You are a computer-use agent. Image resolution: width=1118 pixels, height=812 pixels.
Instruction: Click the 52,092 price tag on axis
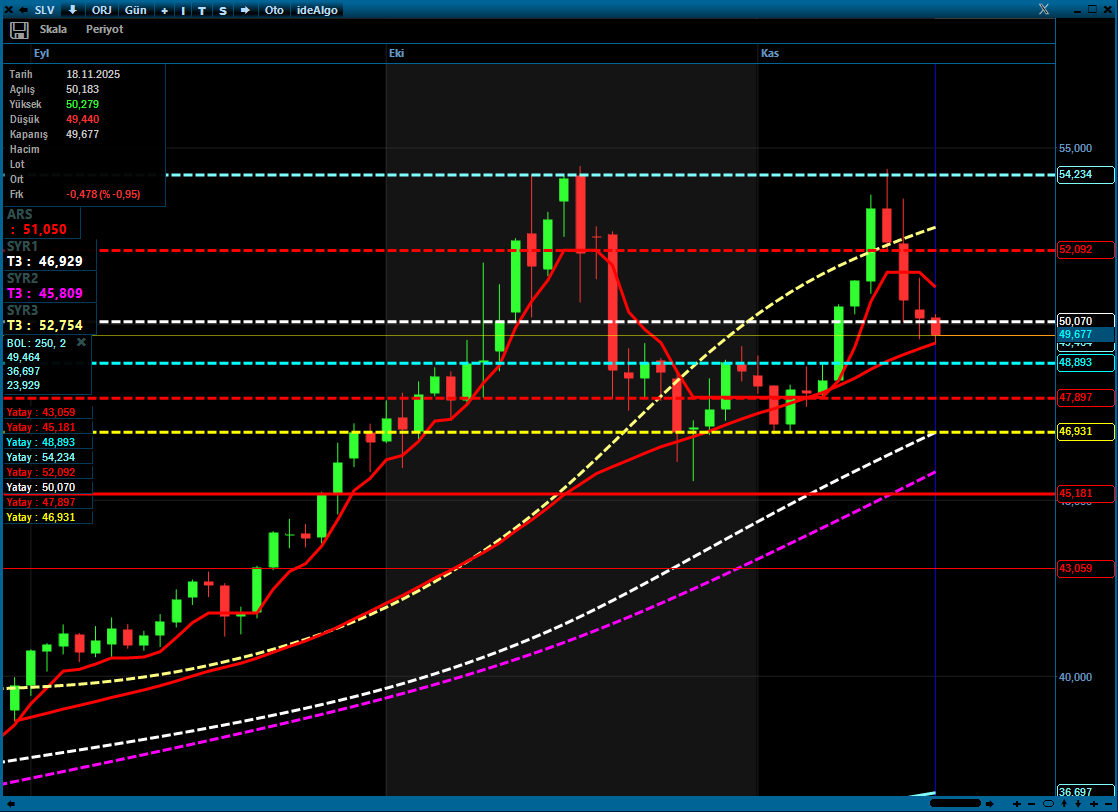(1084, 250)
